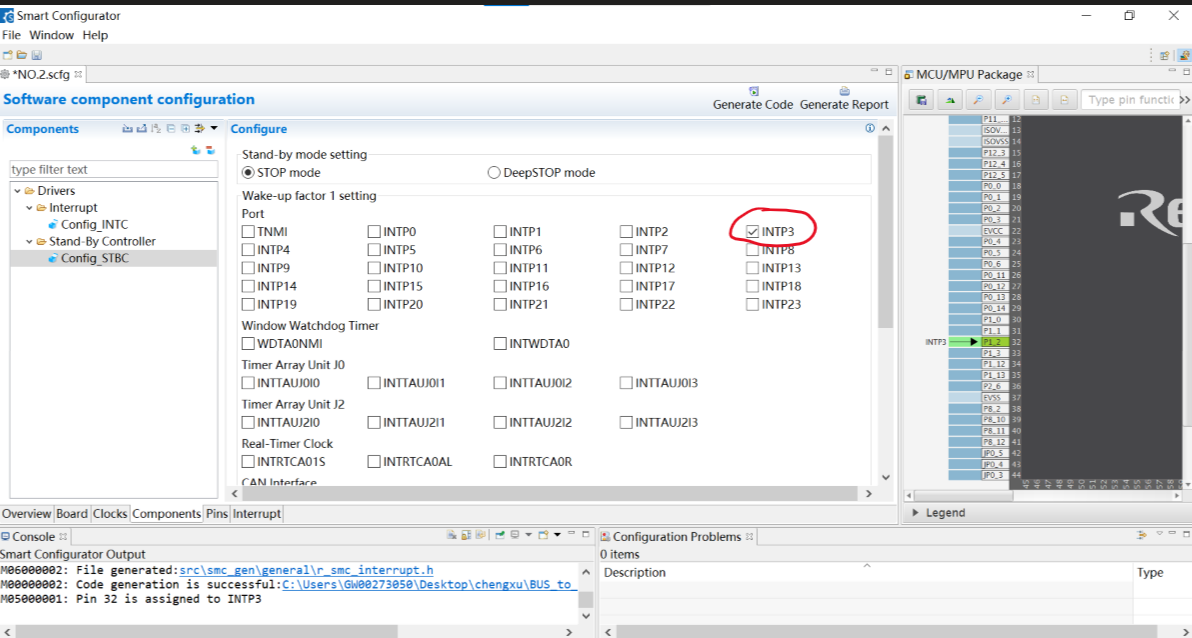Open the Help menu
The image size is (1192, 638).
[95, 35]
